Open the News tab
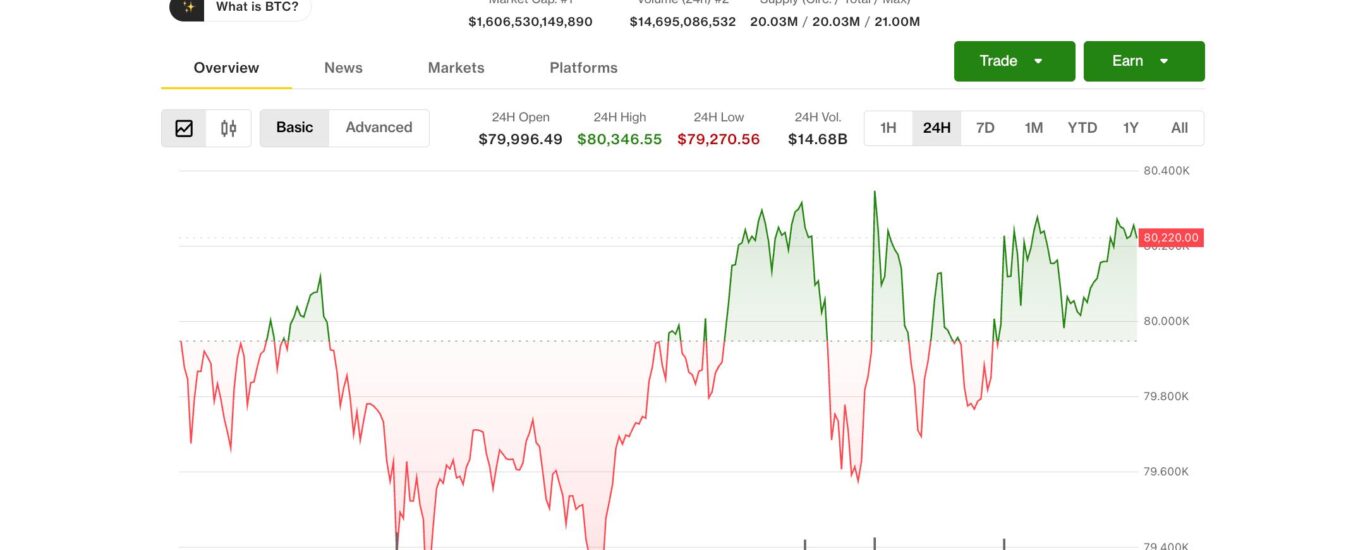Viewport: 1370px width, 550px height. pos(343,68)
